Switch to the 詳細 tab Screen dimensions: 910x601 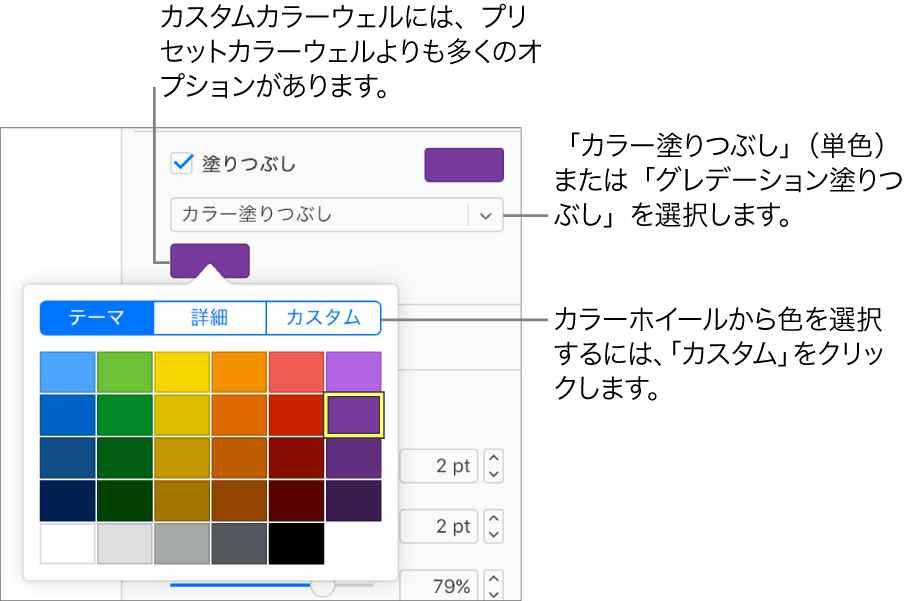click(x=209, y=318)
